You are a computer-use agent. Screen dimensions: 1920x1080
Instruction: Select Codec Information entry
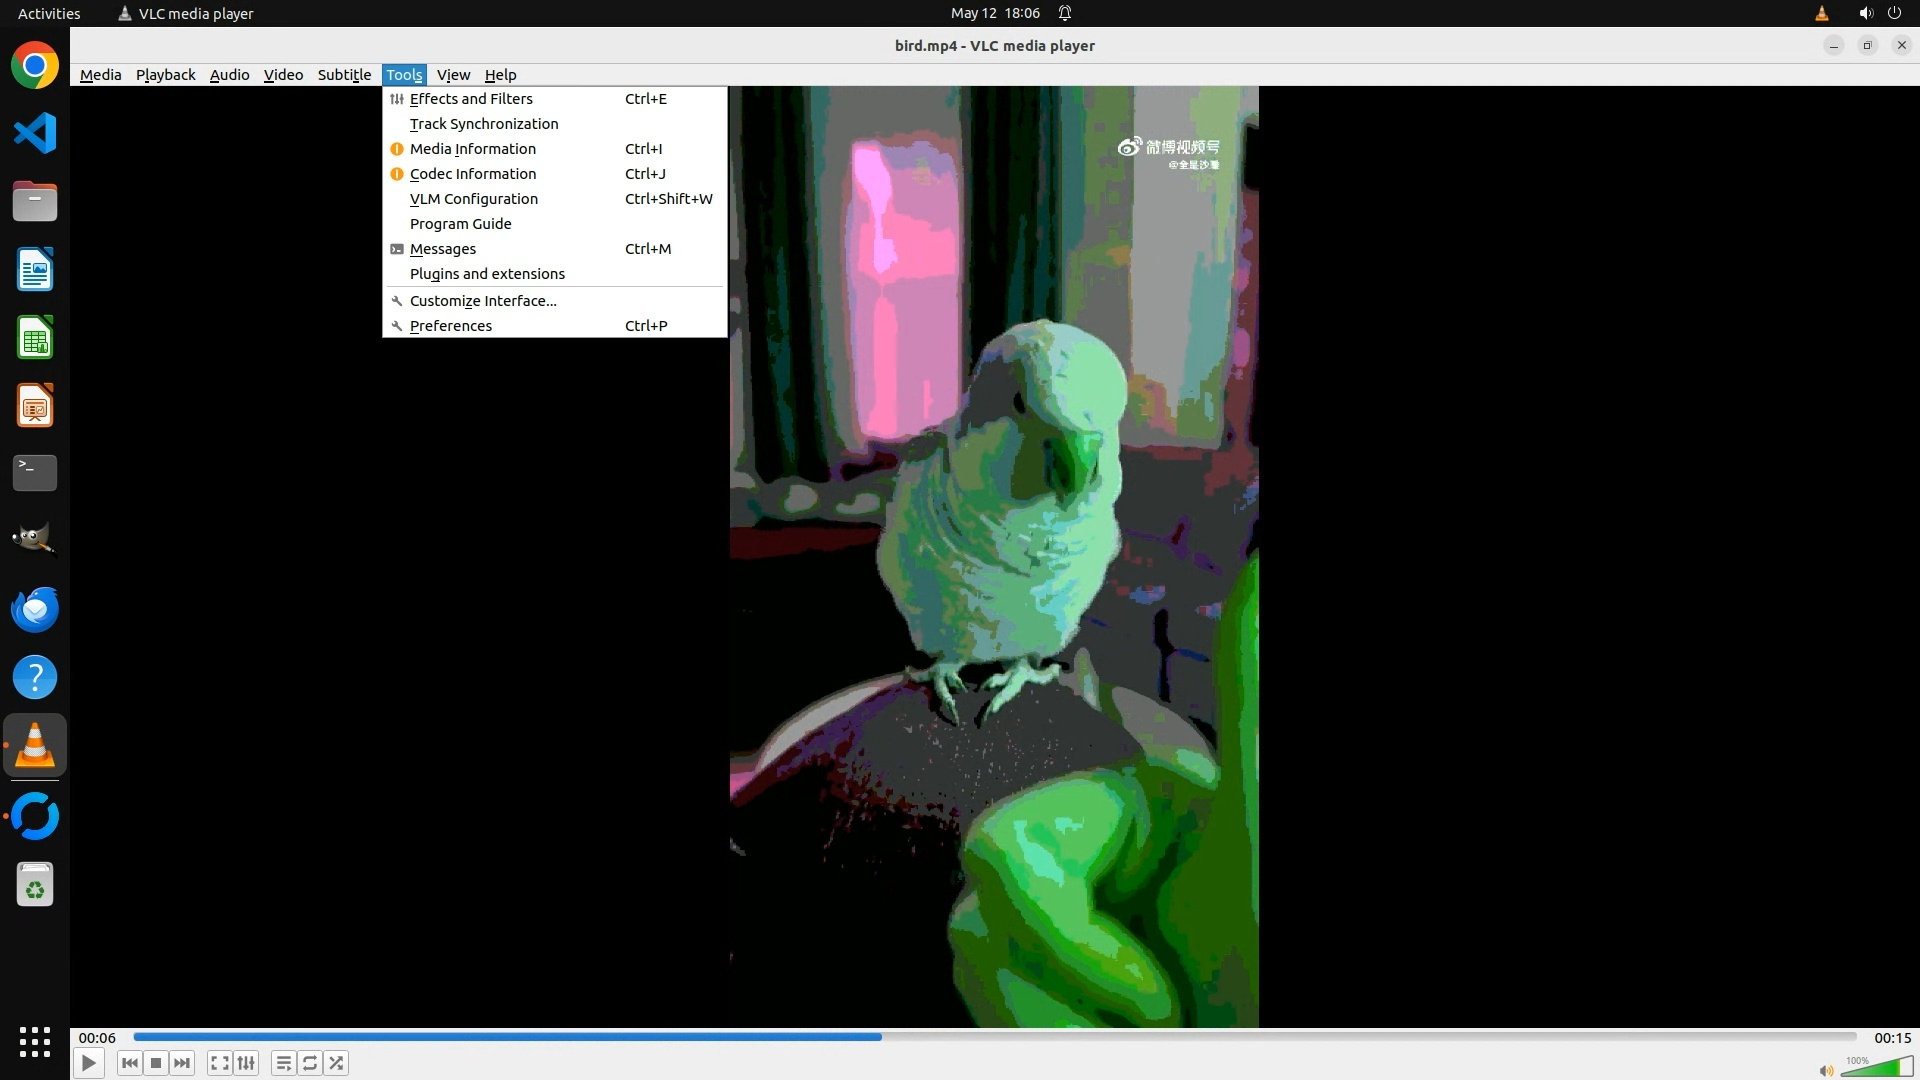click(x=473, y=174)
